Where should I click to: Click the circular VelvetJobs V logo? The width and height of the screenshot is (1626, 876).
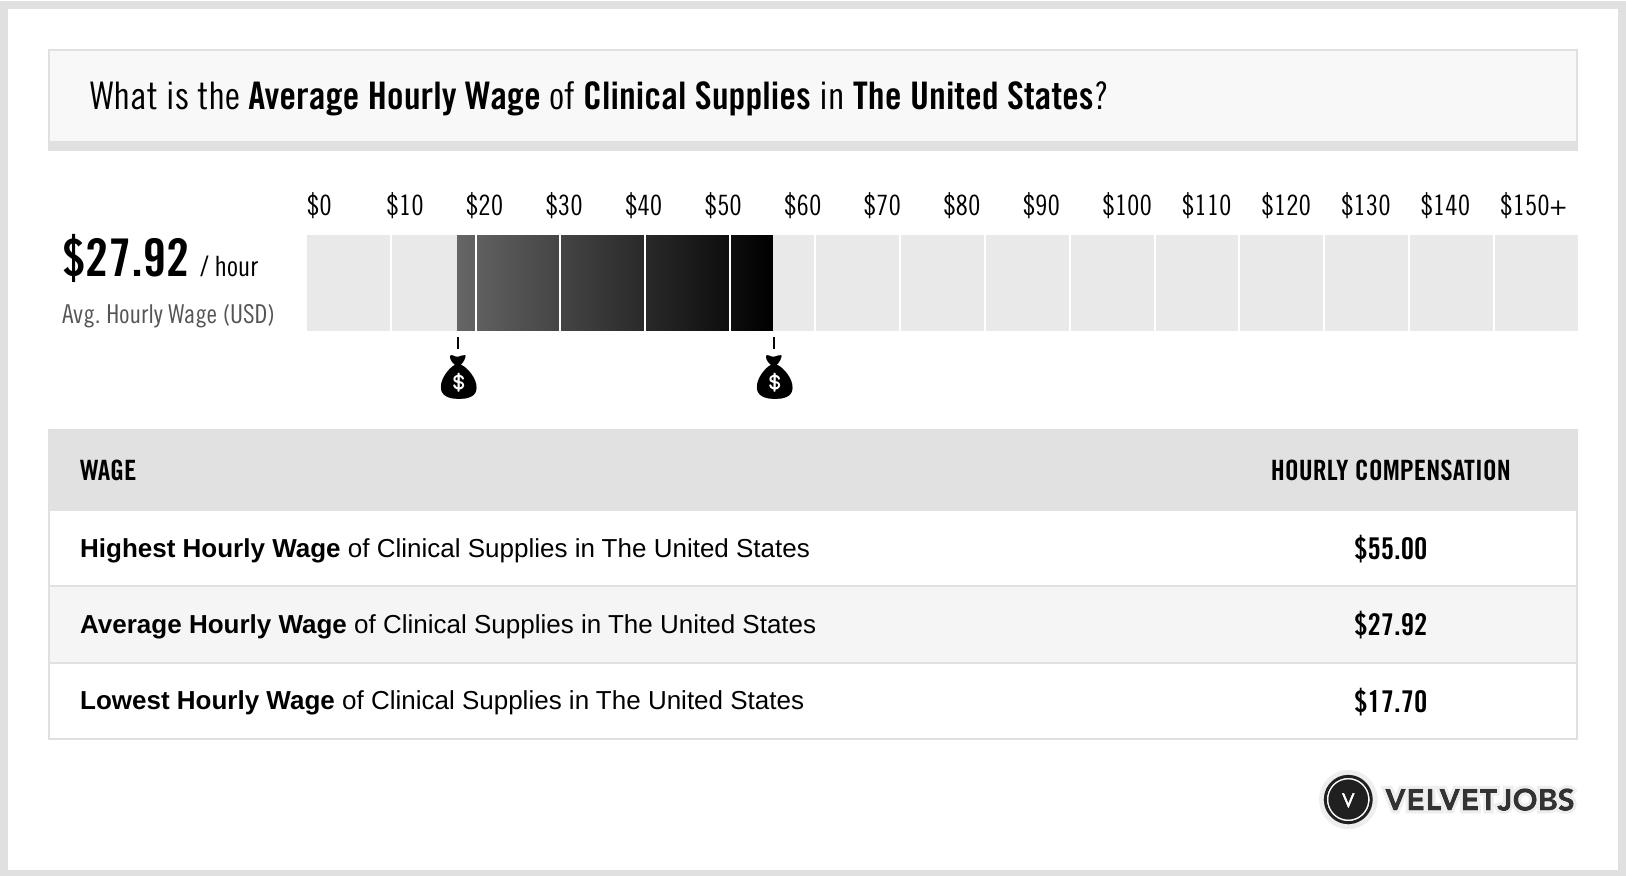coord(1347,800)
